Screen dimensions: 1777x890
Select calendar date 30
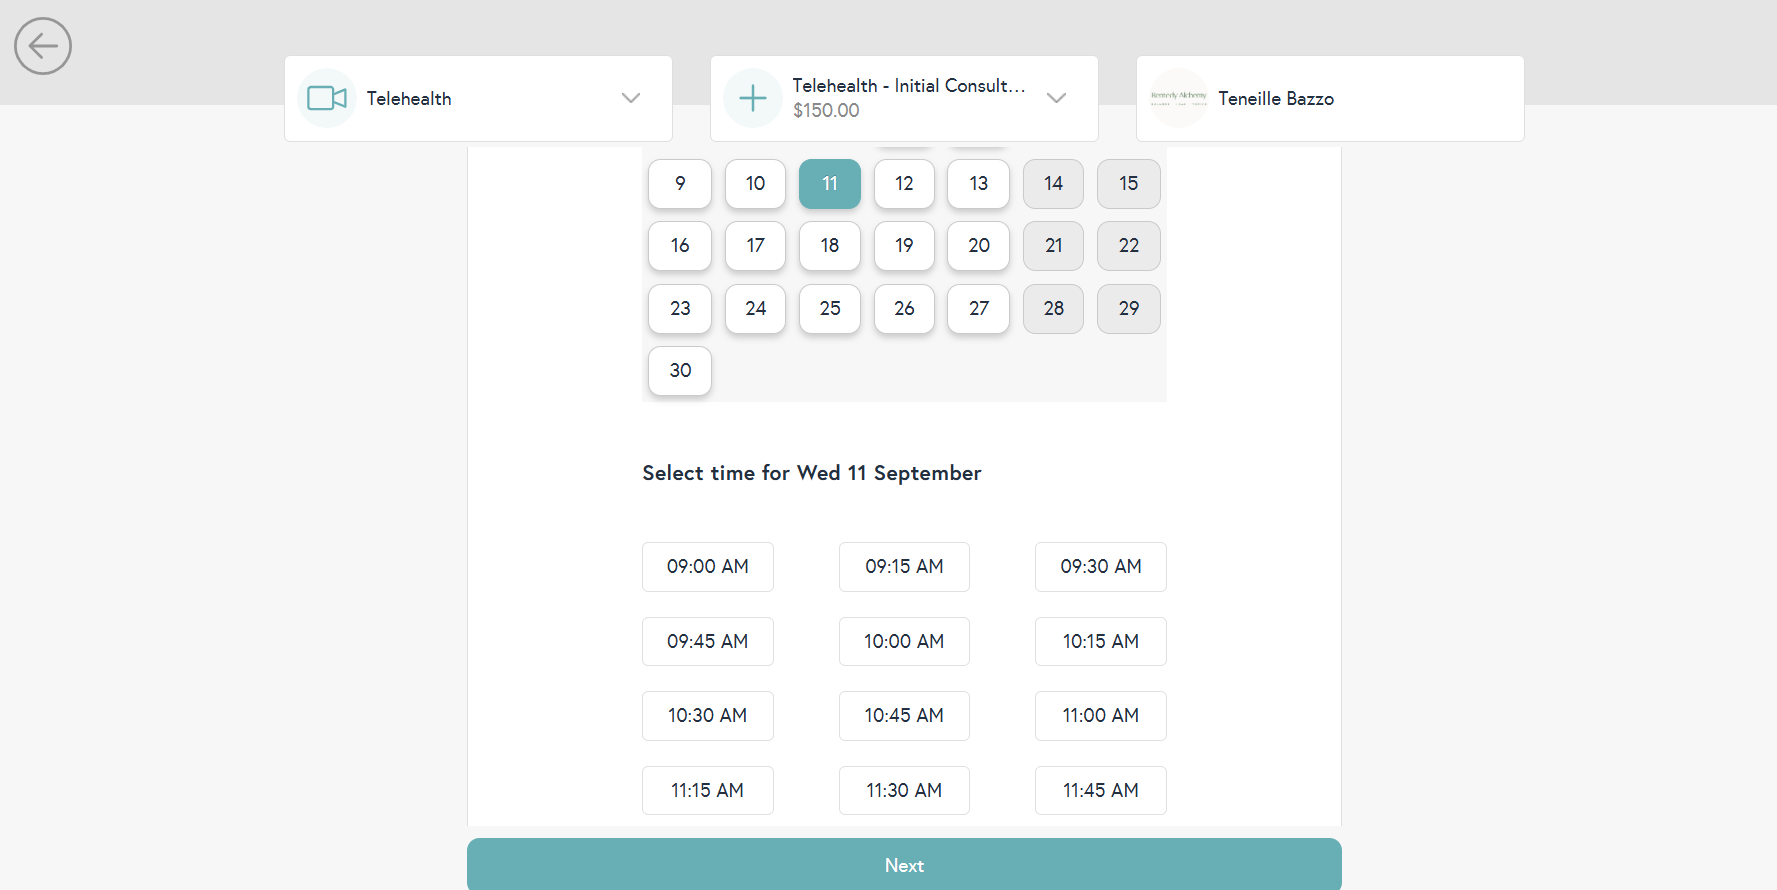tap(680, 371)
